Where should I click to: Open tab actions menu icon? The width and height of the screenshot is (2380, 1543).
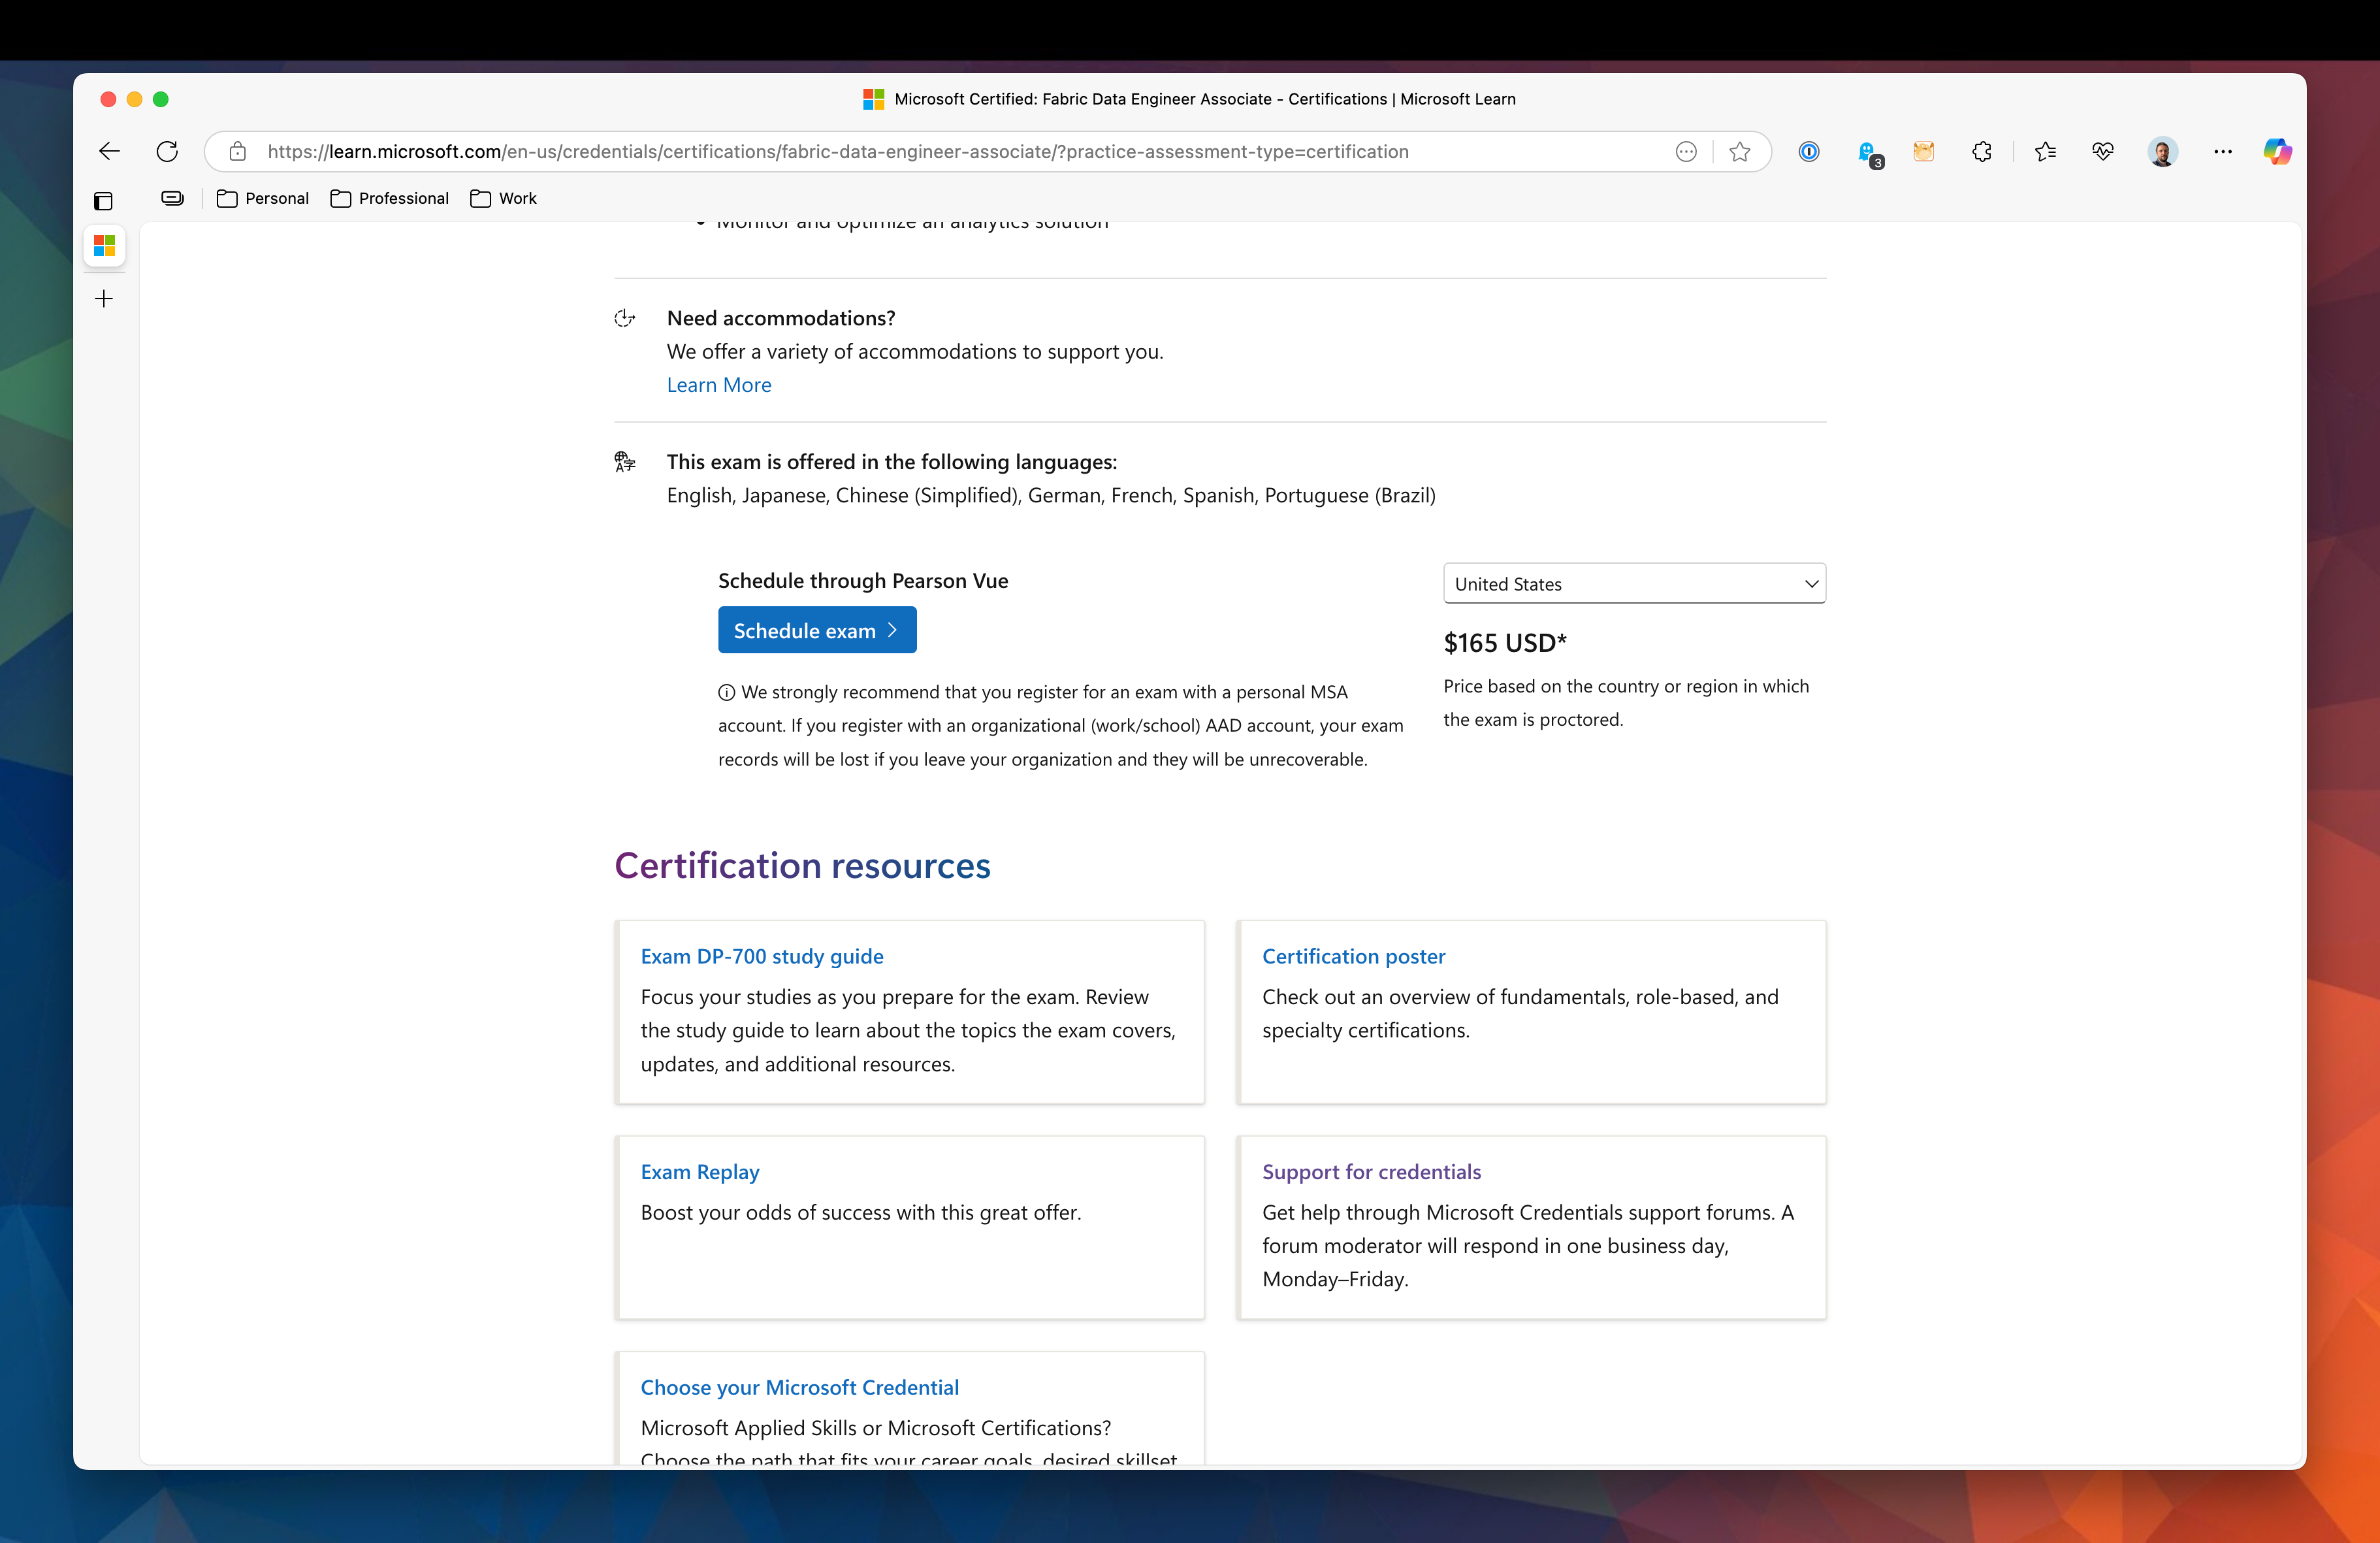(x=103, y=201)
